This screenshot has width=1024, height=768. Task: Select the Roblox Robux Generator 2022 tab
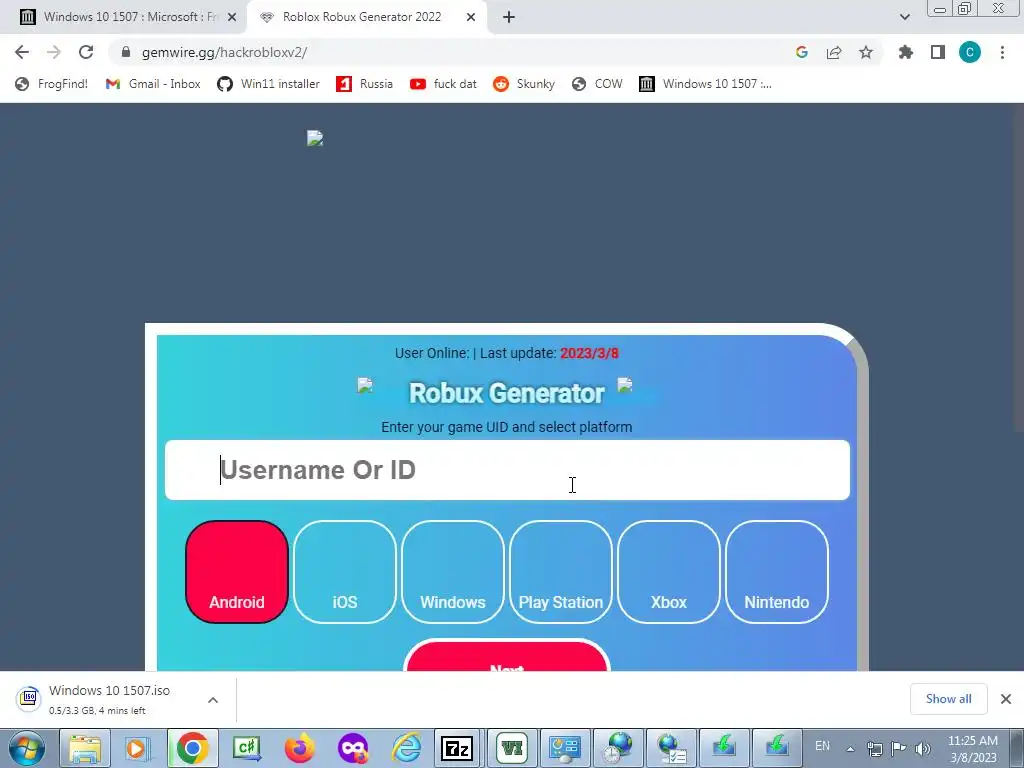click(362, 17)
